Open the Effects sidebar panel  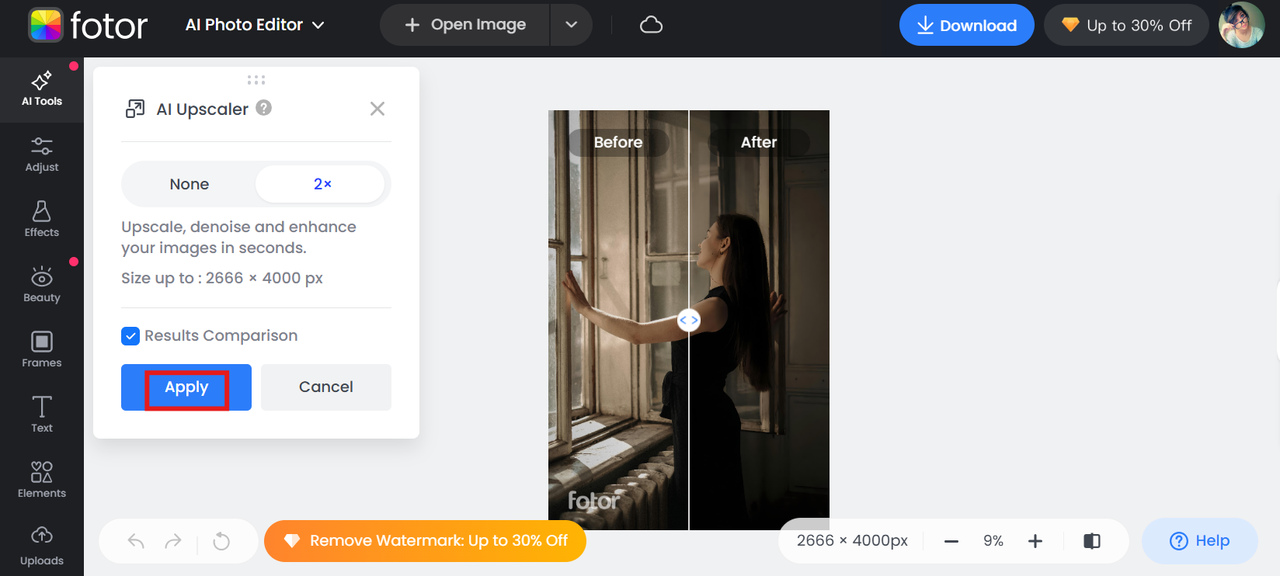42,219
